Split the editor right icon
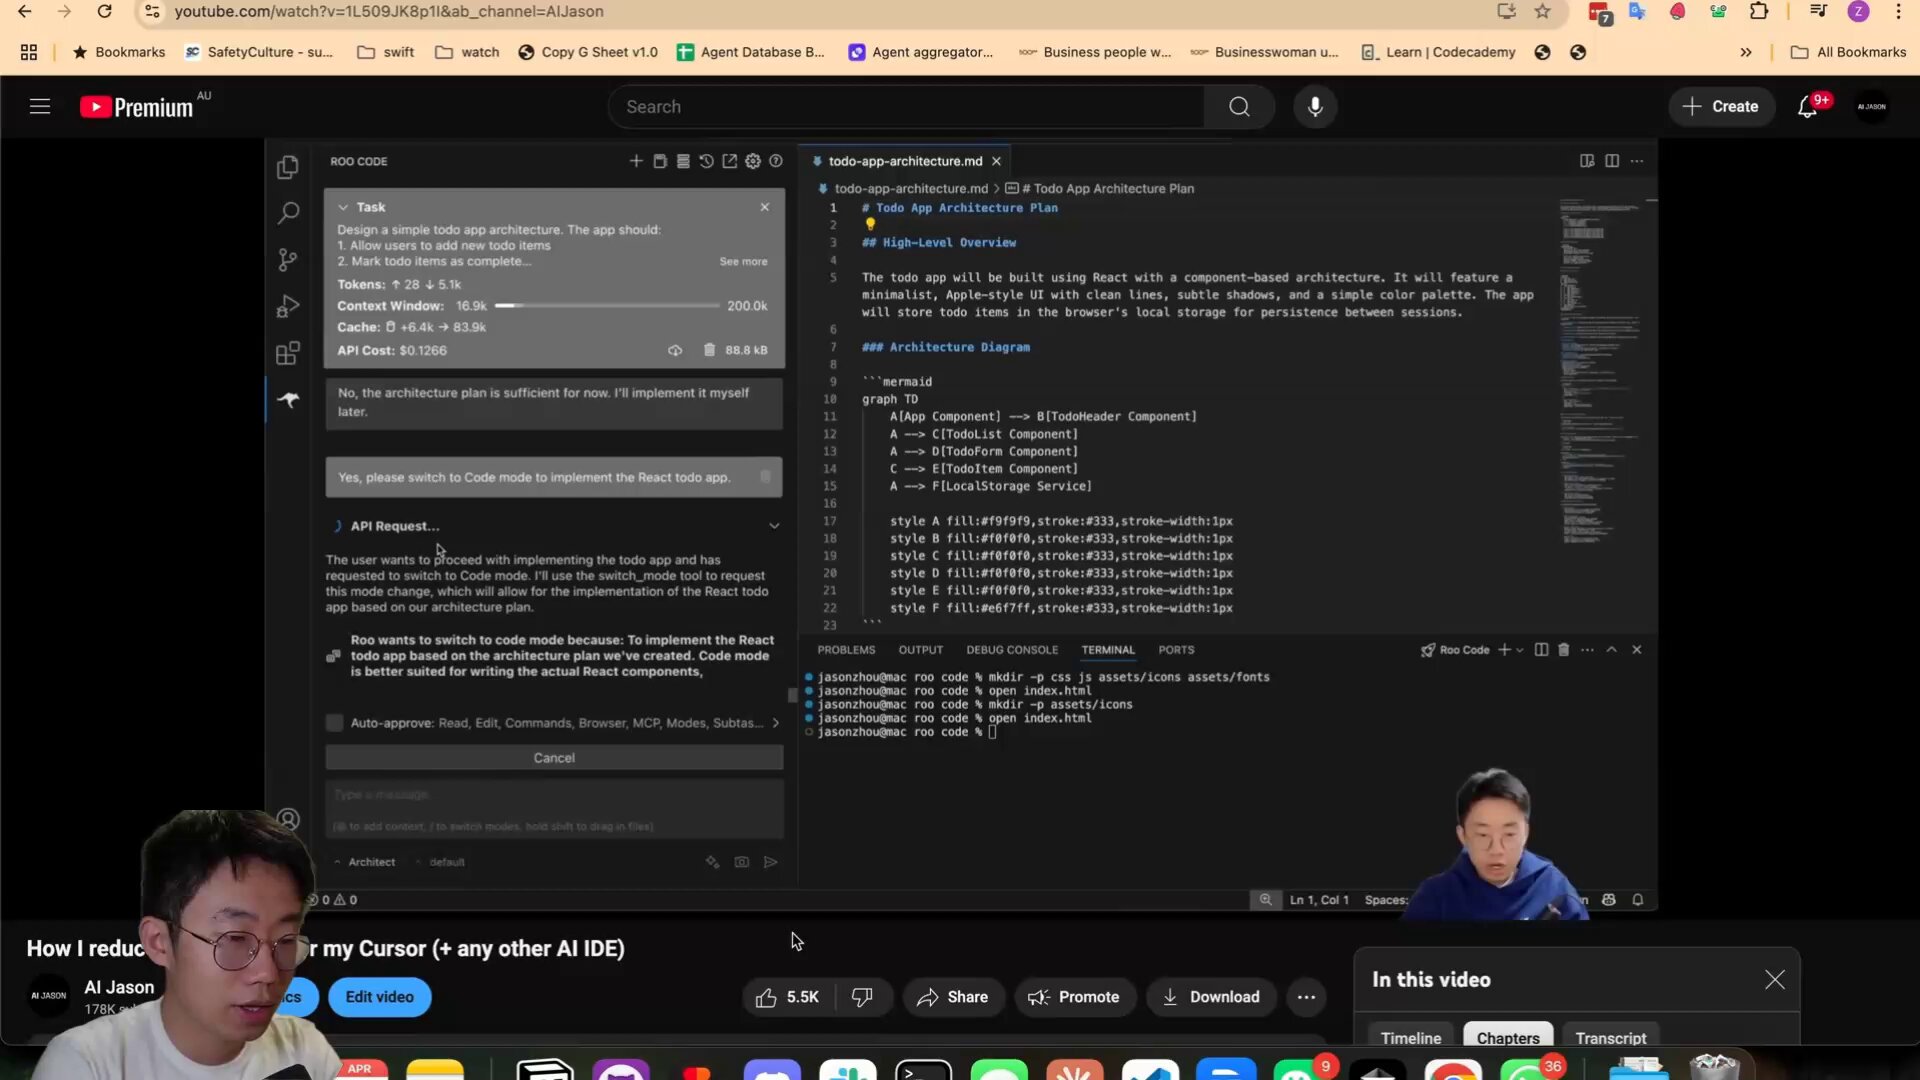Viewport: 1920px width, 1080px height. [1612, 161]
